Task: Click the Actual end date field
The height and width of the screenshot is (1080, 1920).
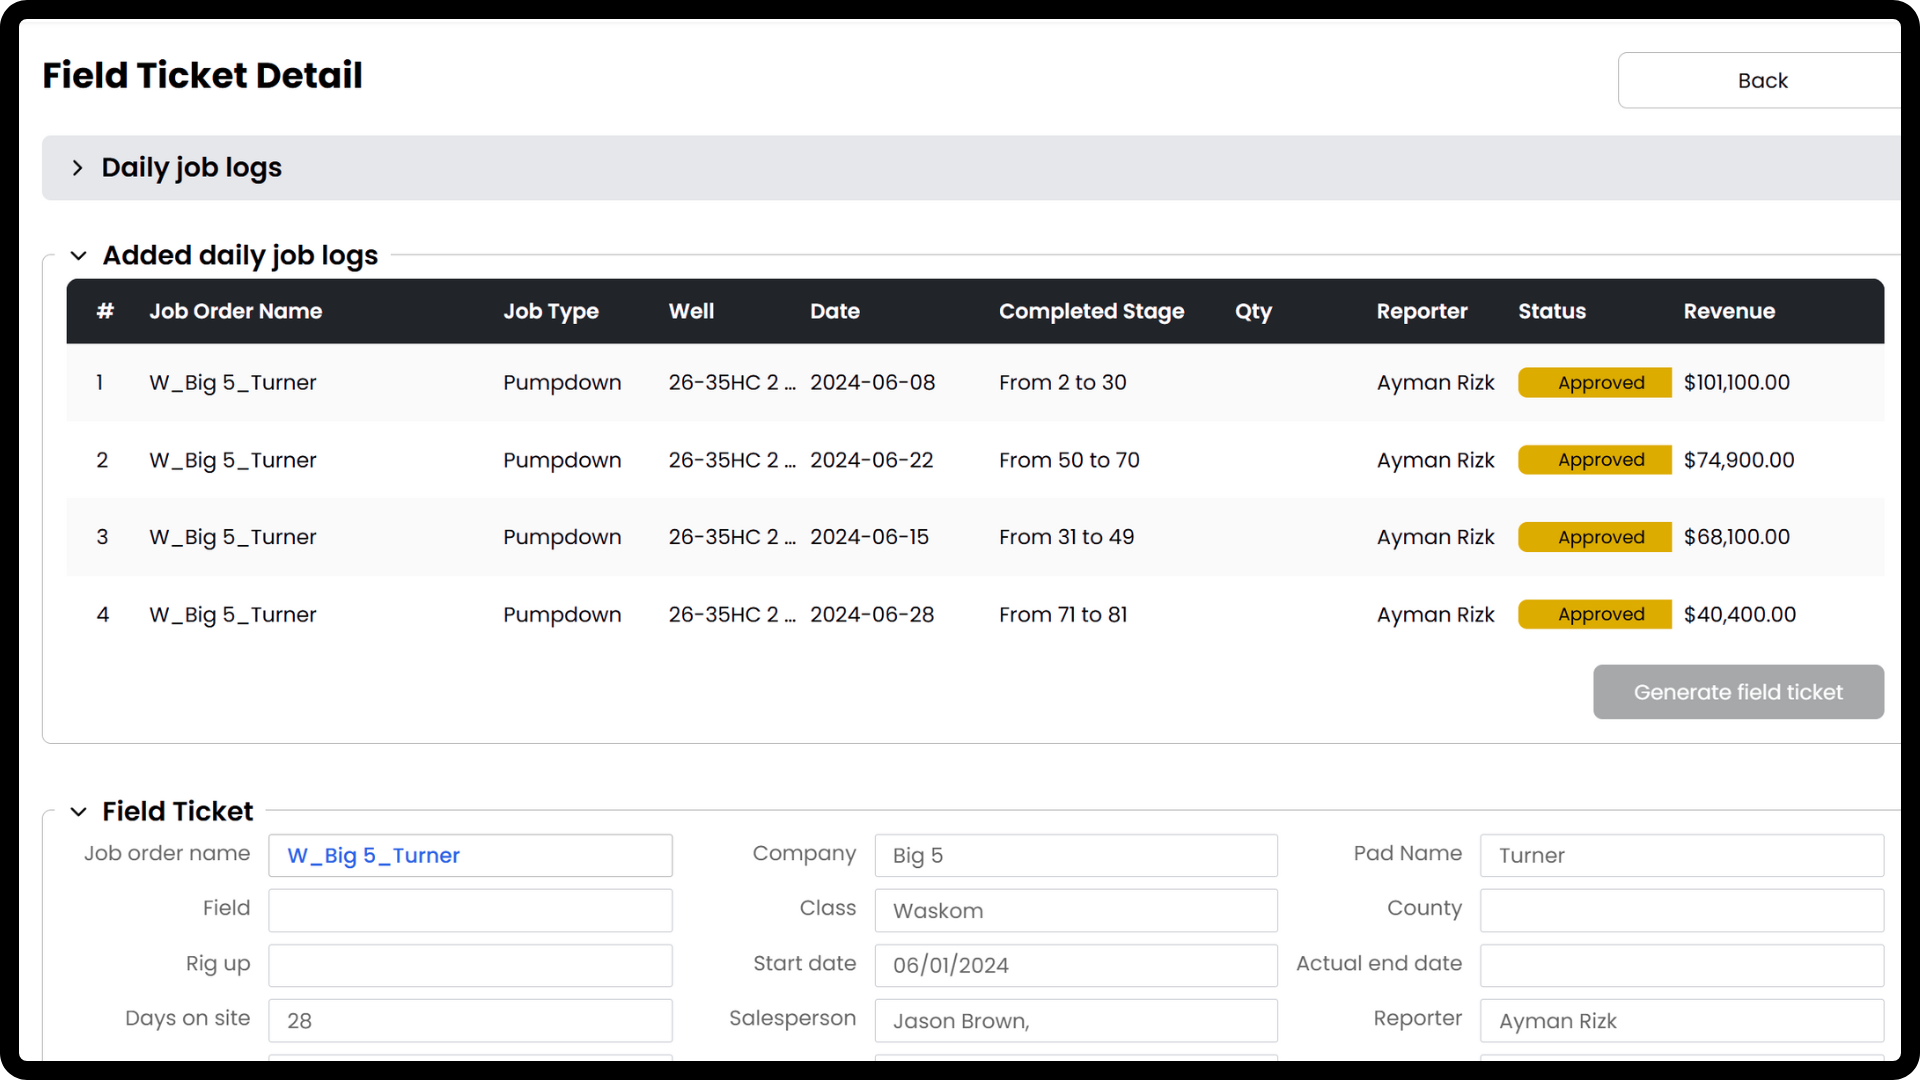Action: click(x=1681, y=966)
